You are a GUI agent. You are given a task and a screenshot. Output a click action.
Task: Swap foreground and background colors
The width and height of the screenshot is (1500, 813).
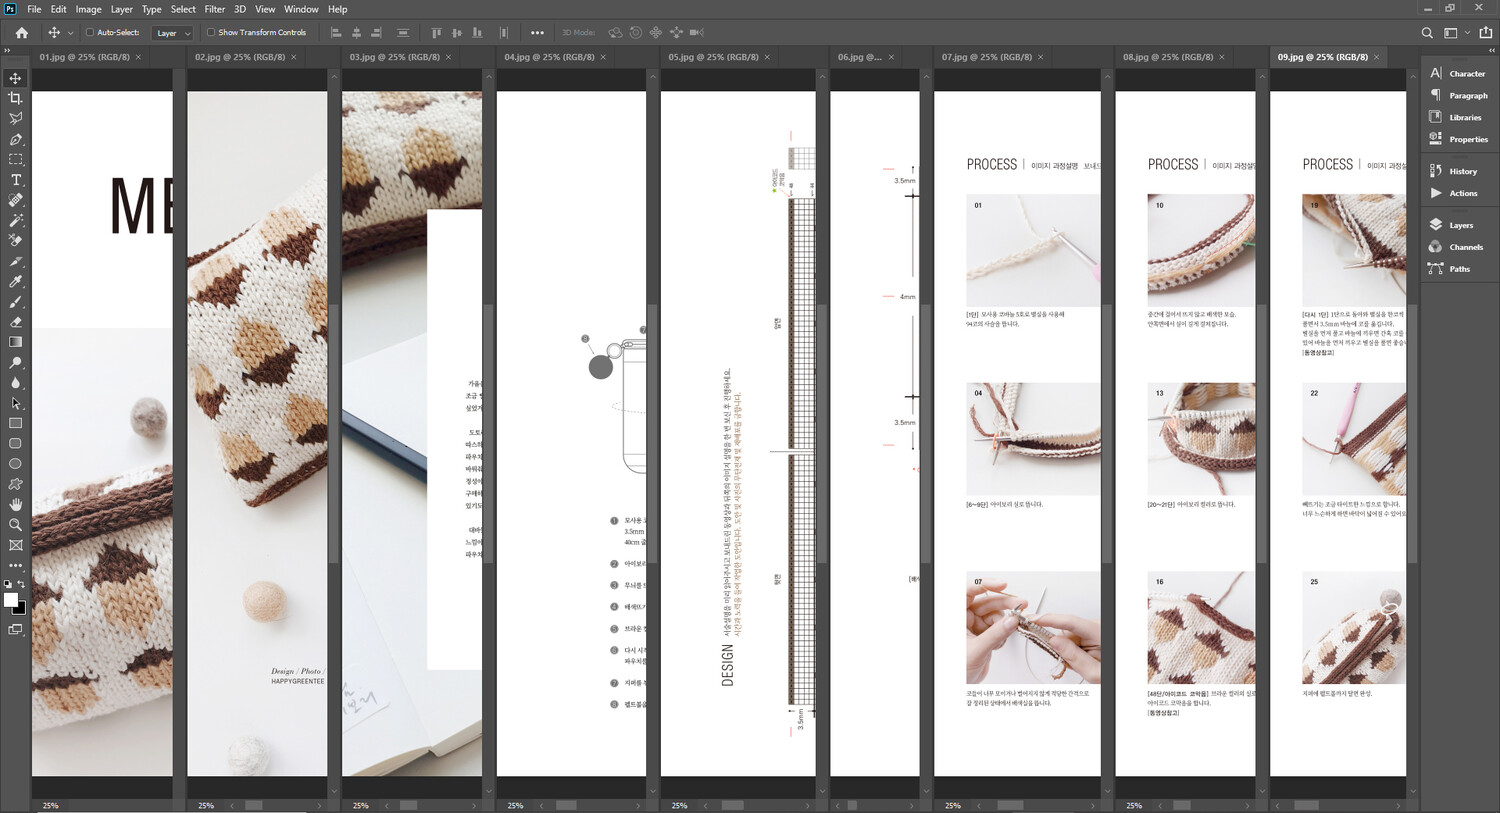tap(21, 584)
